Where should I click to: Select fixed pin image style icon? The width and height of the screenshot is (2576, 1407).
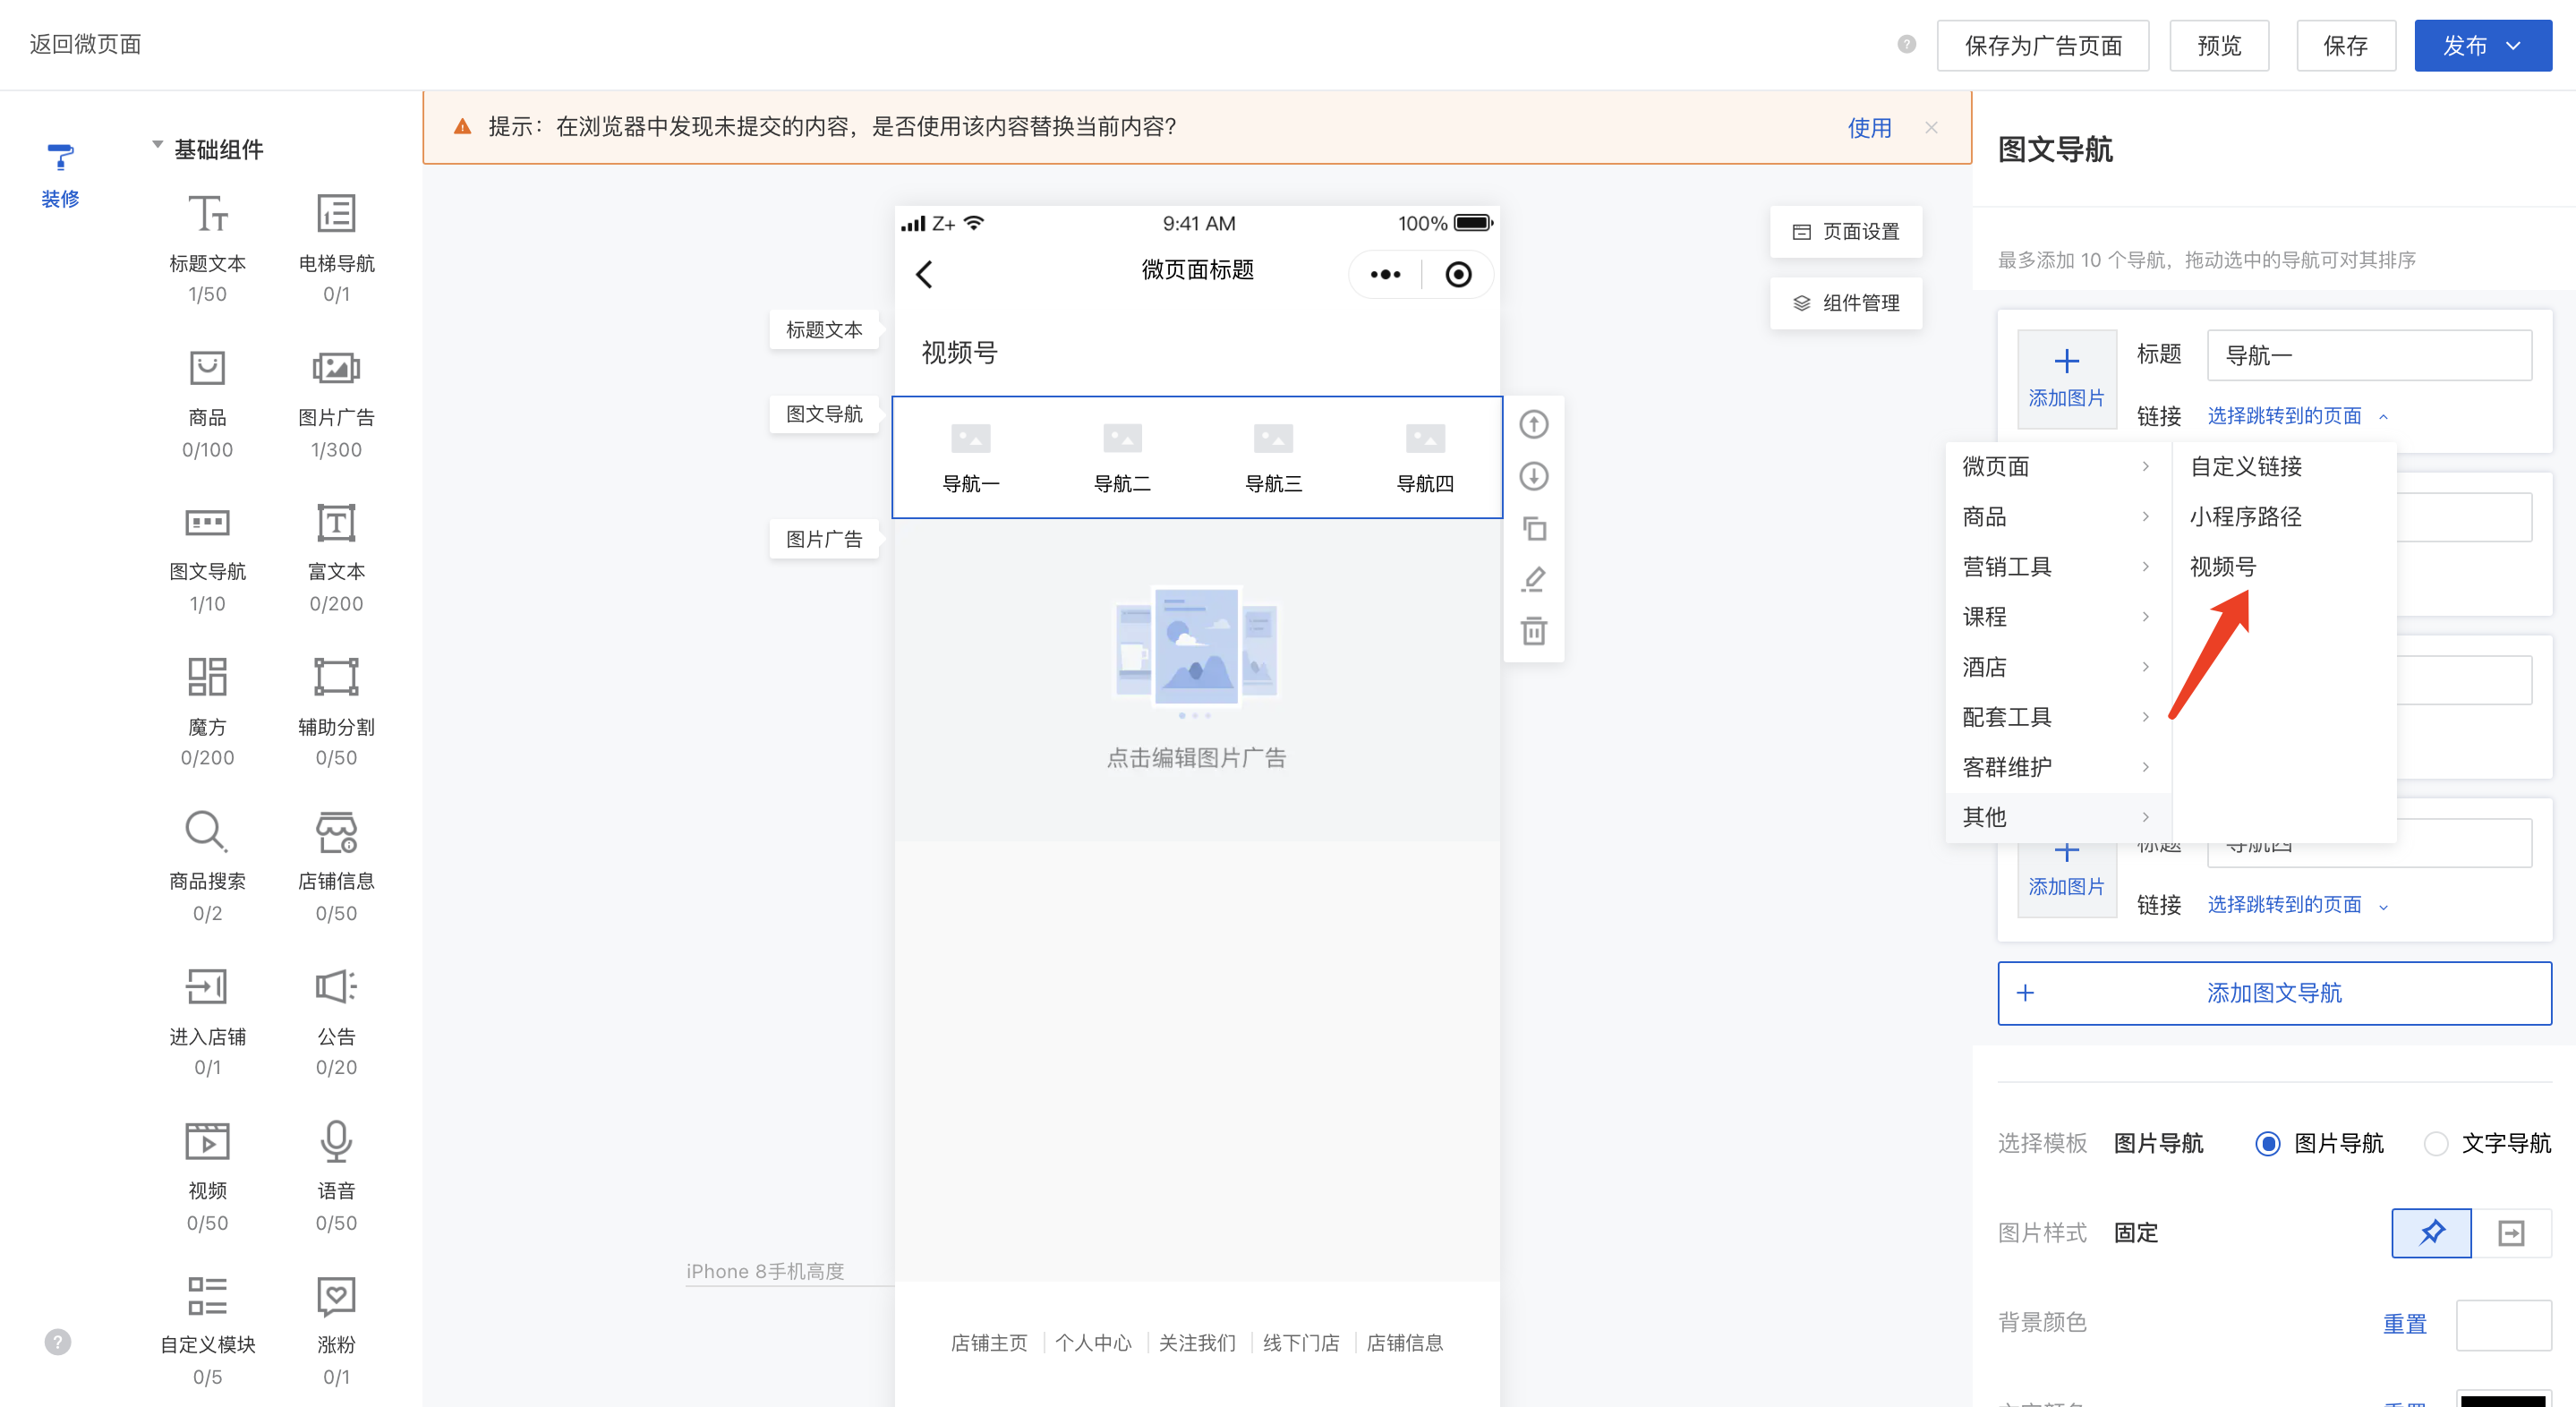[x=2430, y=1232]
